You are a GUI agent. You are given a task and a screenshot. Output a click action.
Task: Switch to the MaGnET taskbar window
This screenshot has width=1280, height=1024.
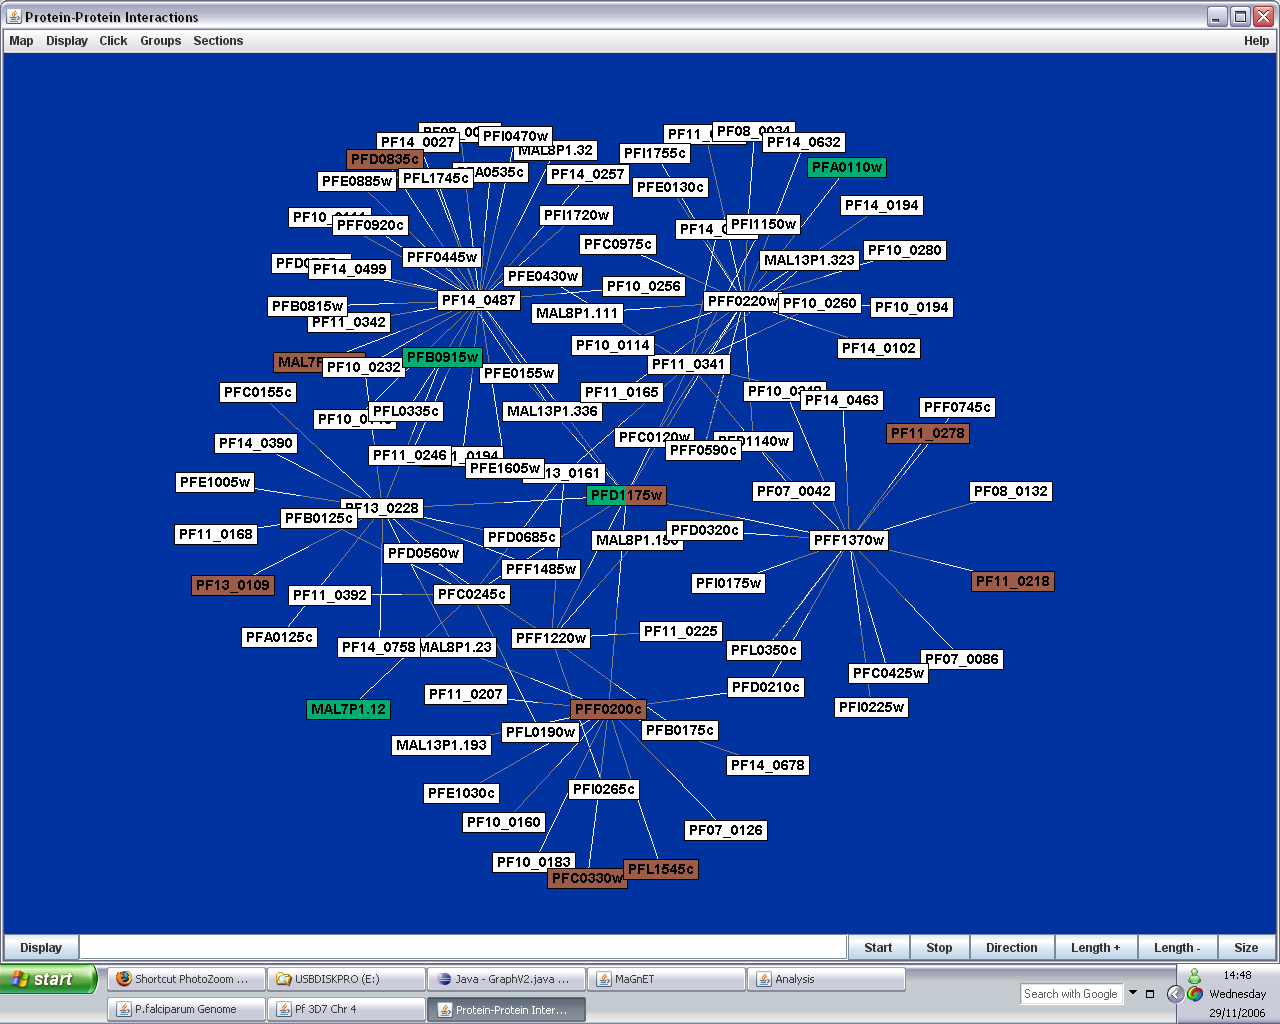pos(666,979)
